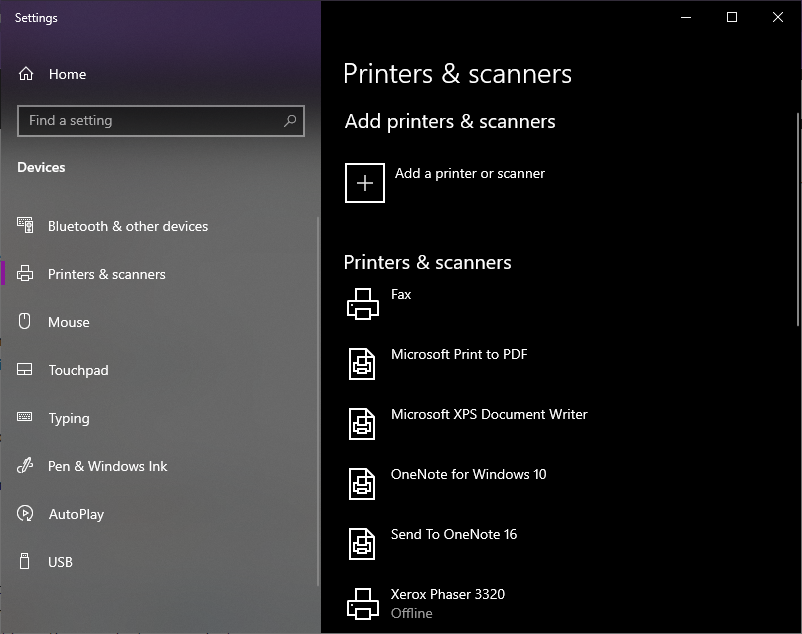Click the offline Xerox printer status text
This screenshot has width=802, height=634.
411,613
